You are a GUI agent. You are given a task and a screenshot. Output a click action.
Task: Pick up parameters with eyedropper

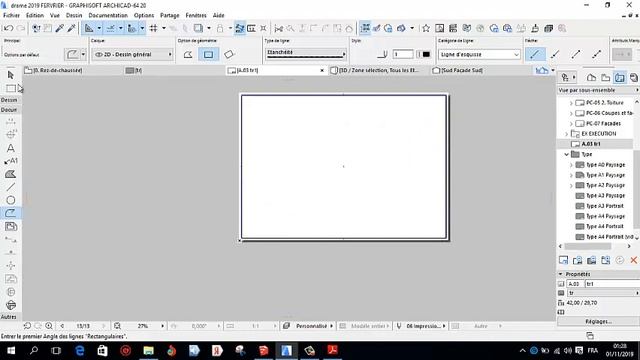(60, 28)
